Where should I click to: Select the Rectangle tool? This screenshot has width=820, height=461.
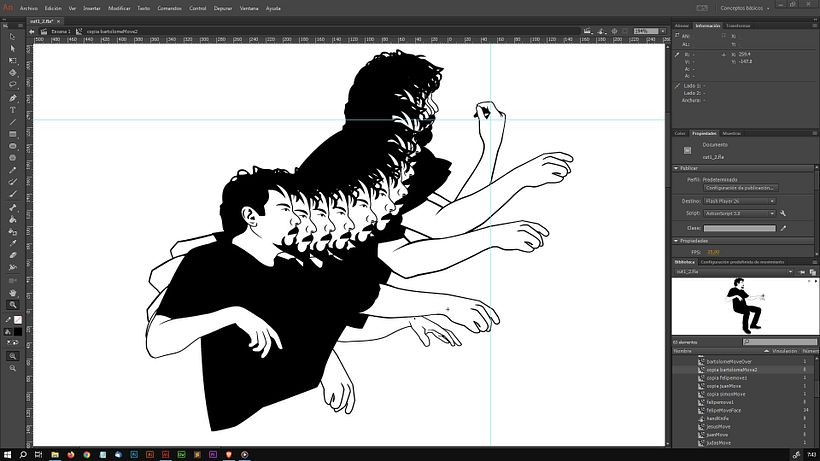(x=13, y=134)
